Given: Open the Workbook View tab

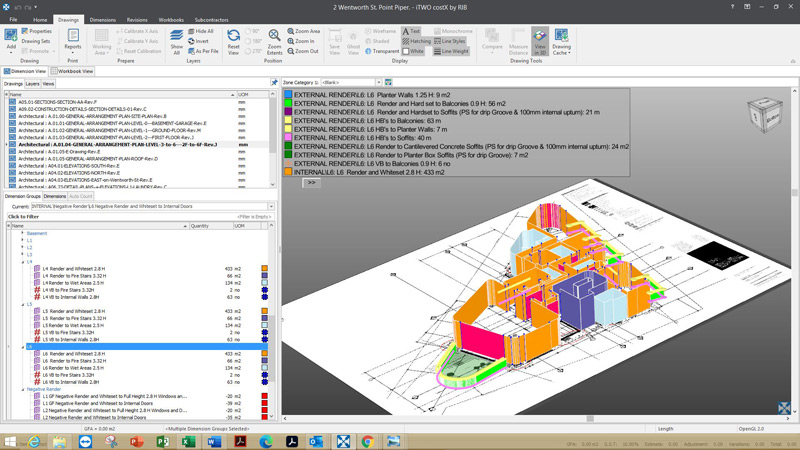Looking at the screenshot, I should tap(72, 71).
